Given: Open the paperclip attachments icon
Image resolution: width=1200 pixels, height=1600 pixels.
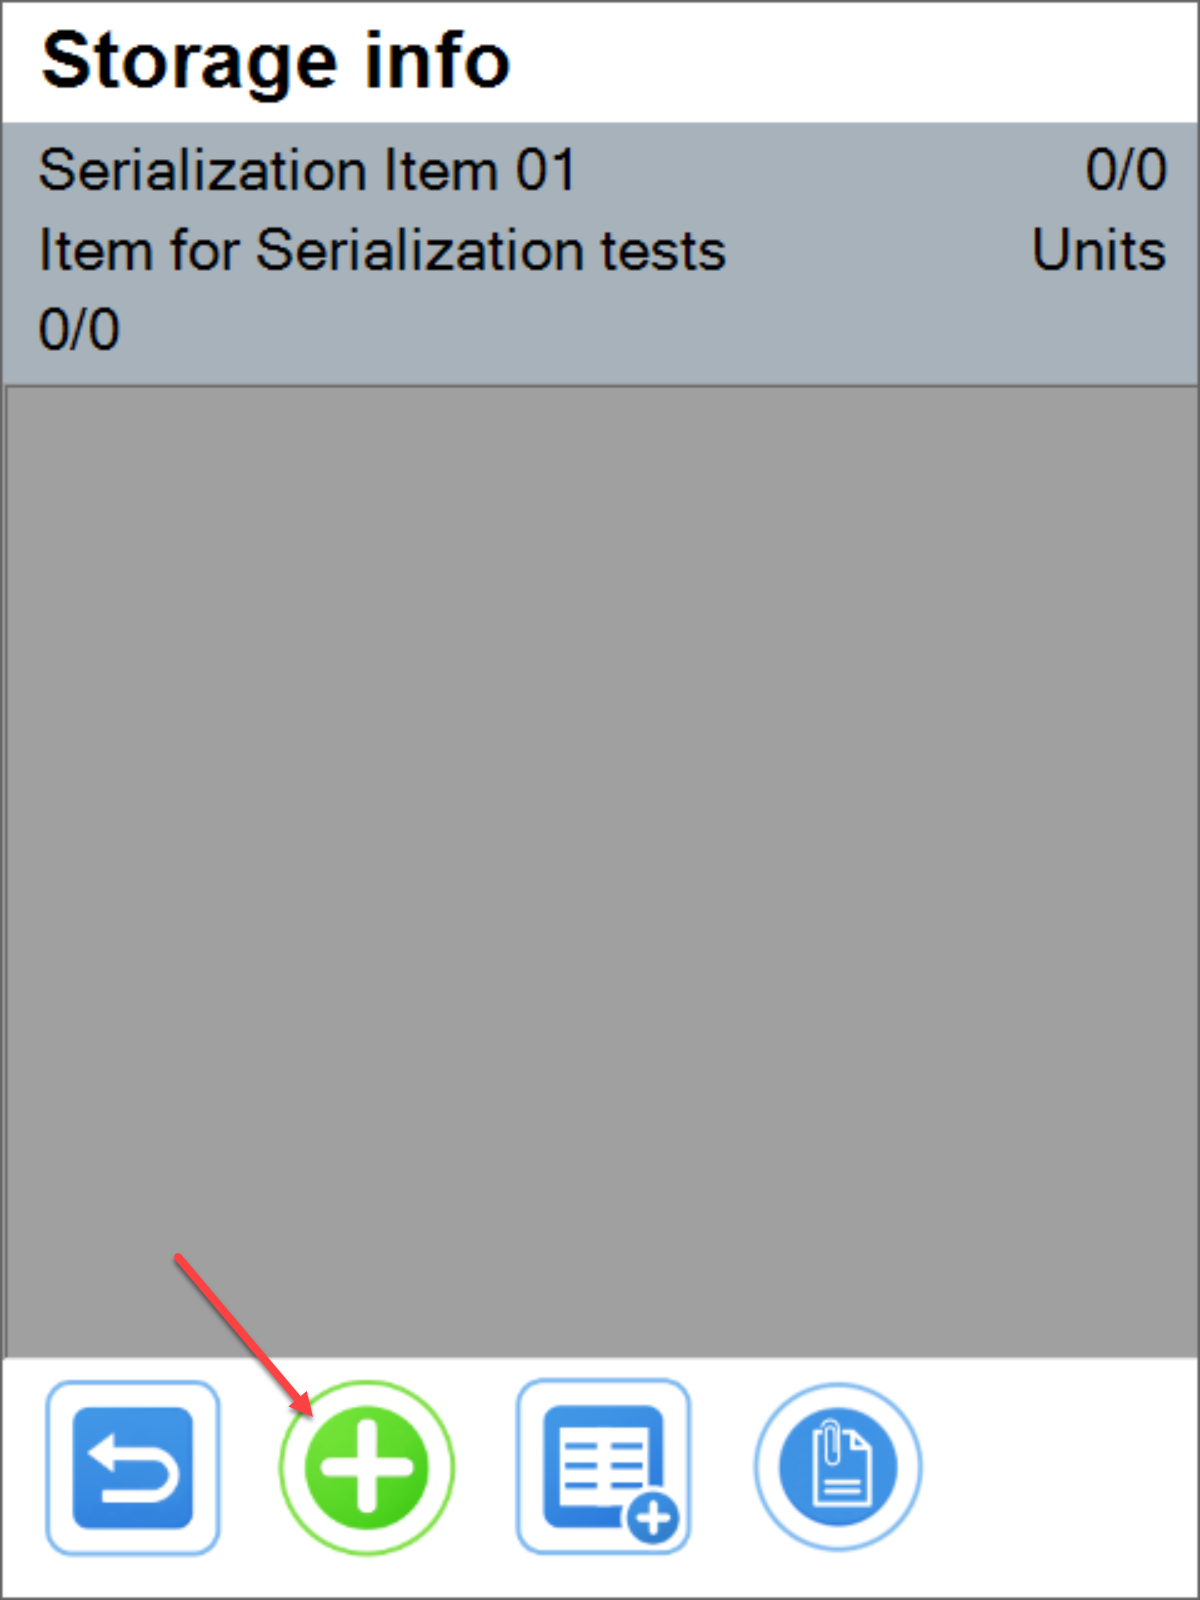Looking at the screenshot, I should 838,1467.
